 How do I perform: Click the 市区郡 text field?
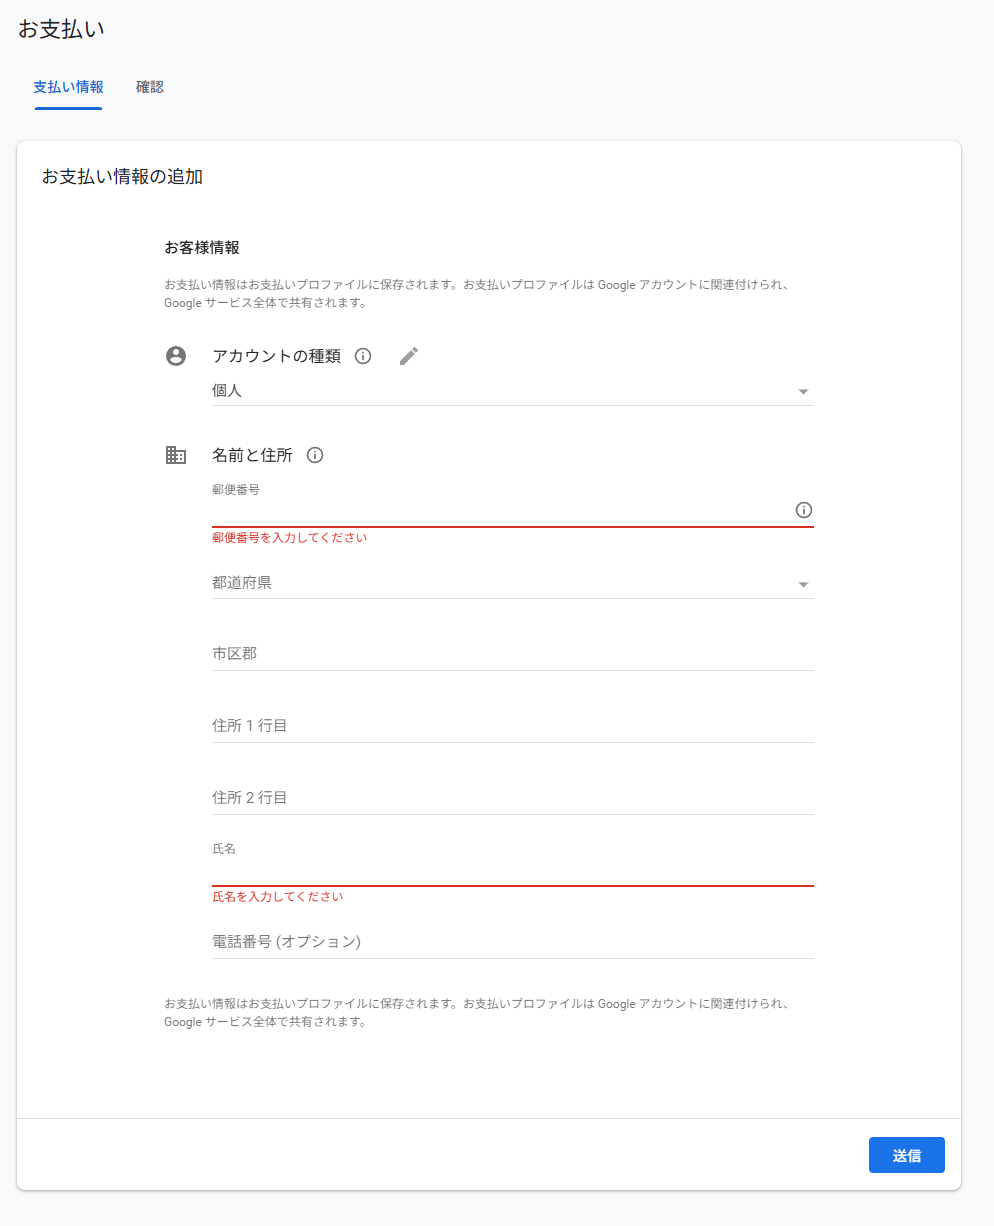512,654
